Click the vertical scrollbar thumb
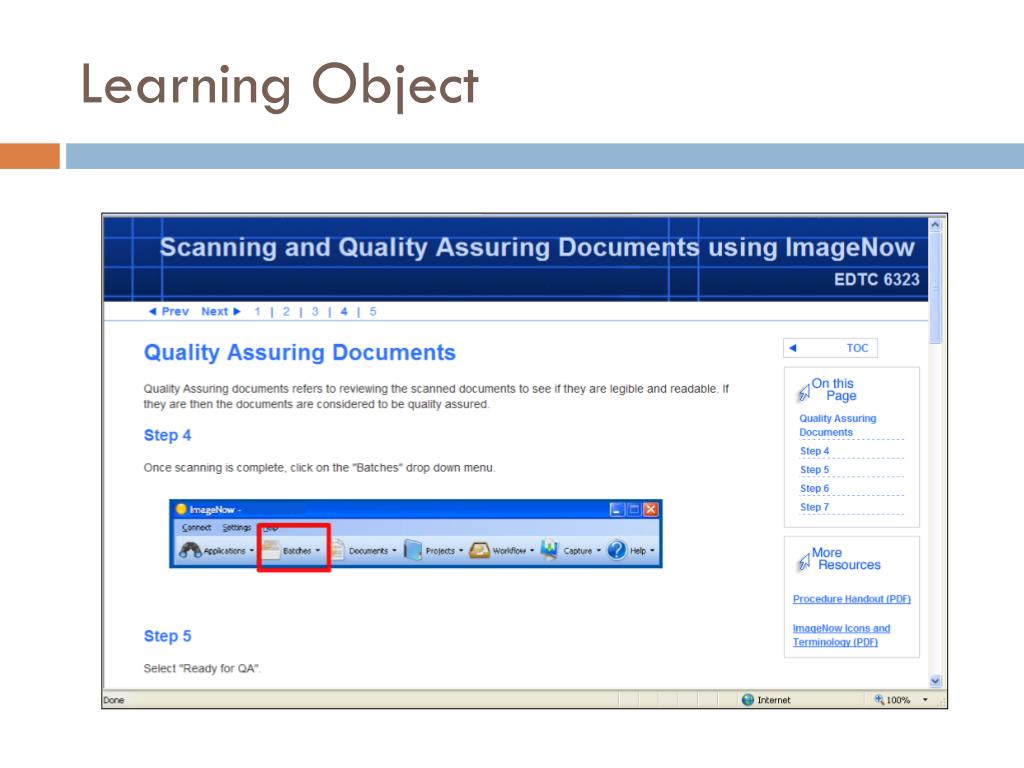Viewport: 1024px width, 768px height. click(935, 288)
